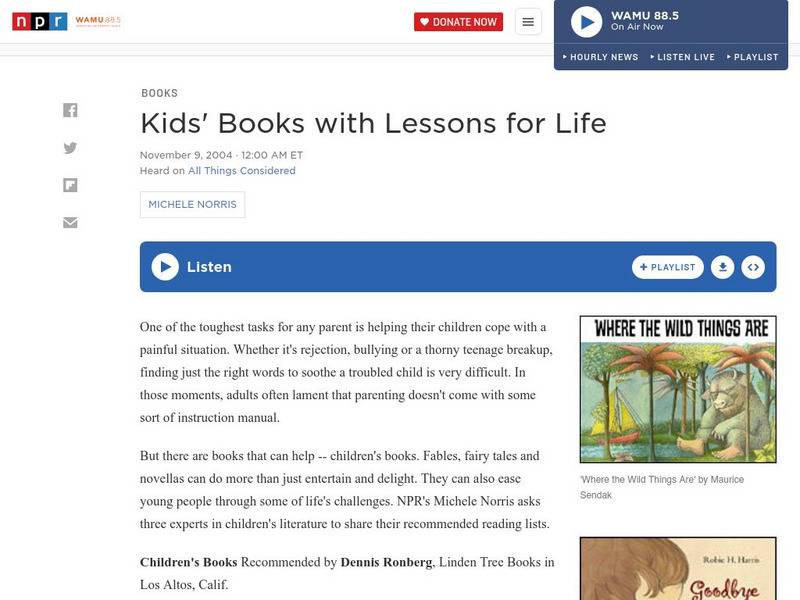Play WAMU 88.5 live stream

(586, 22)
